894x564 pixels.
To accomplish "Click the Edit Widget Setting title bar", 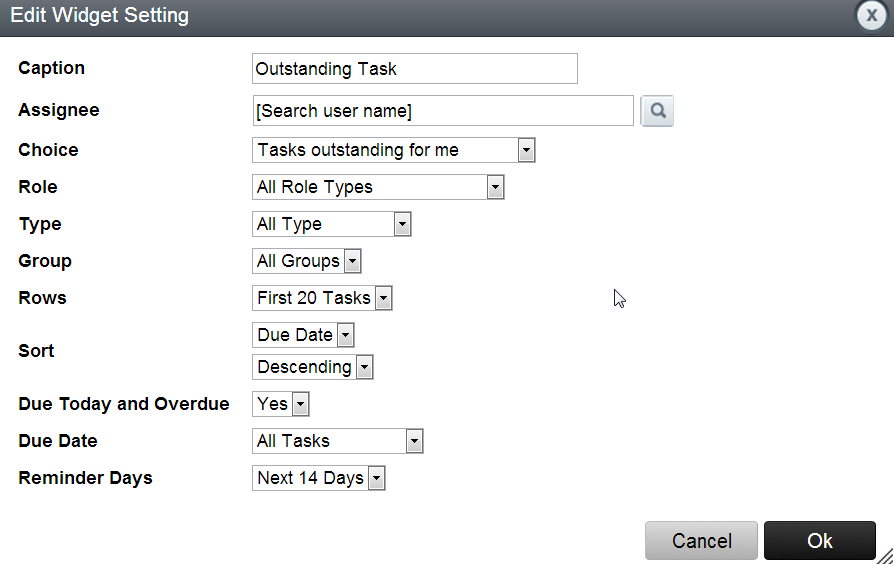I will point(400,16).
